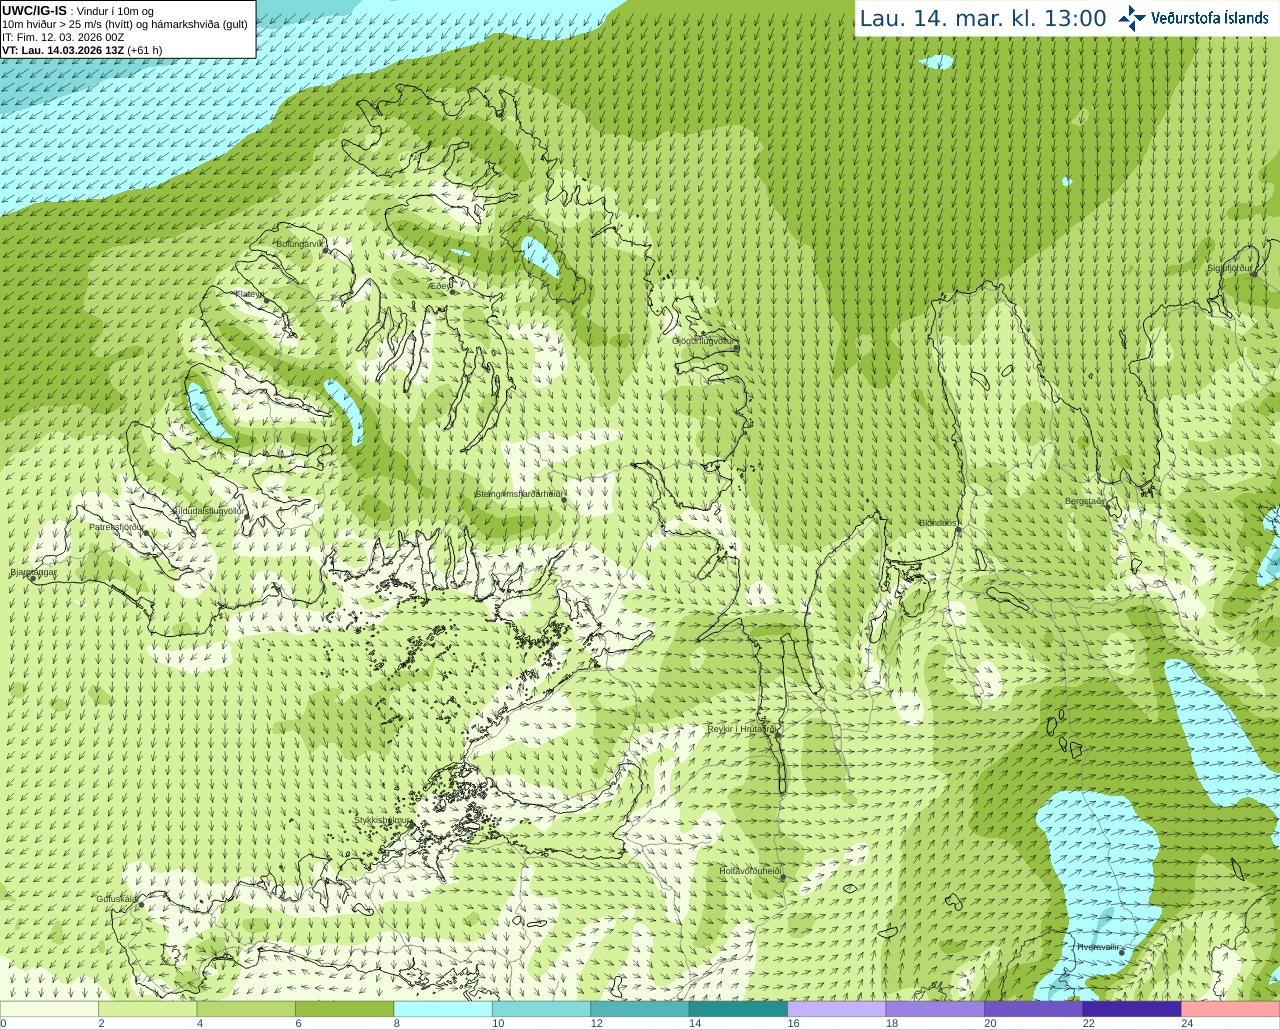Select the Bergstaðir station marker
The height and width of the screenshot is (1030, 1280).
(x=1110, y=506)
